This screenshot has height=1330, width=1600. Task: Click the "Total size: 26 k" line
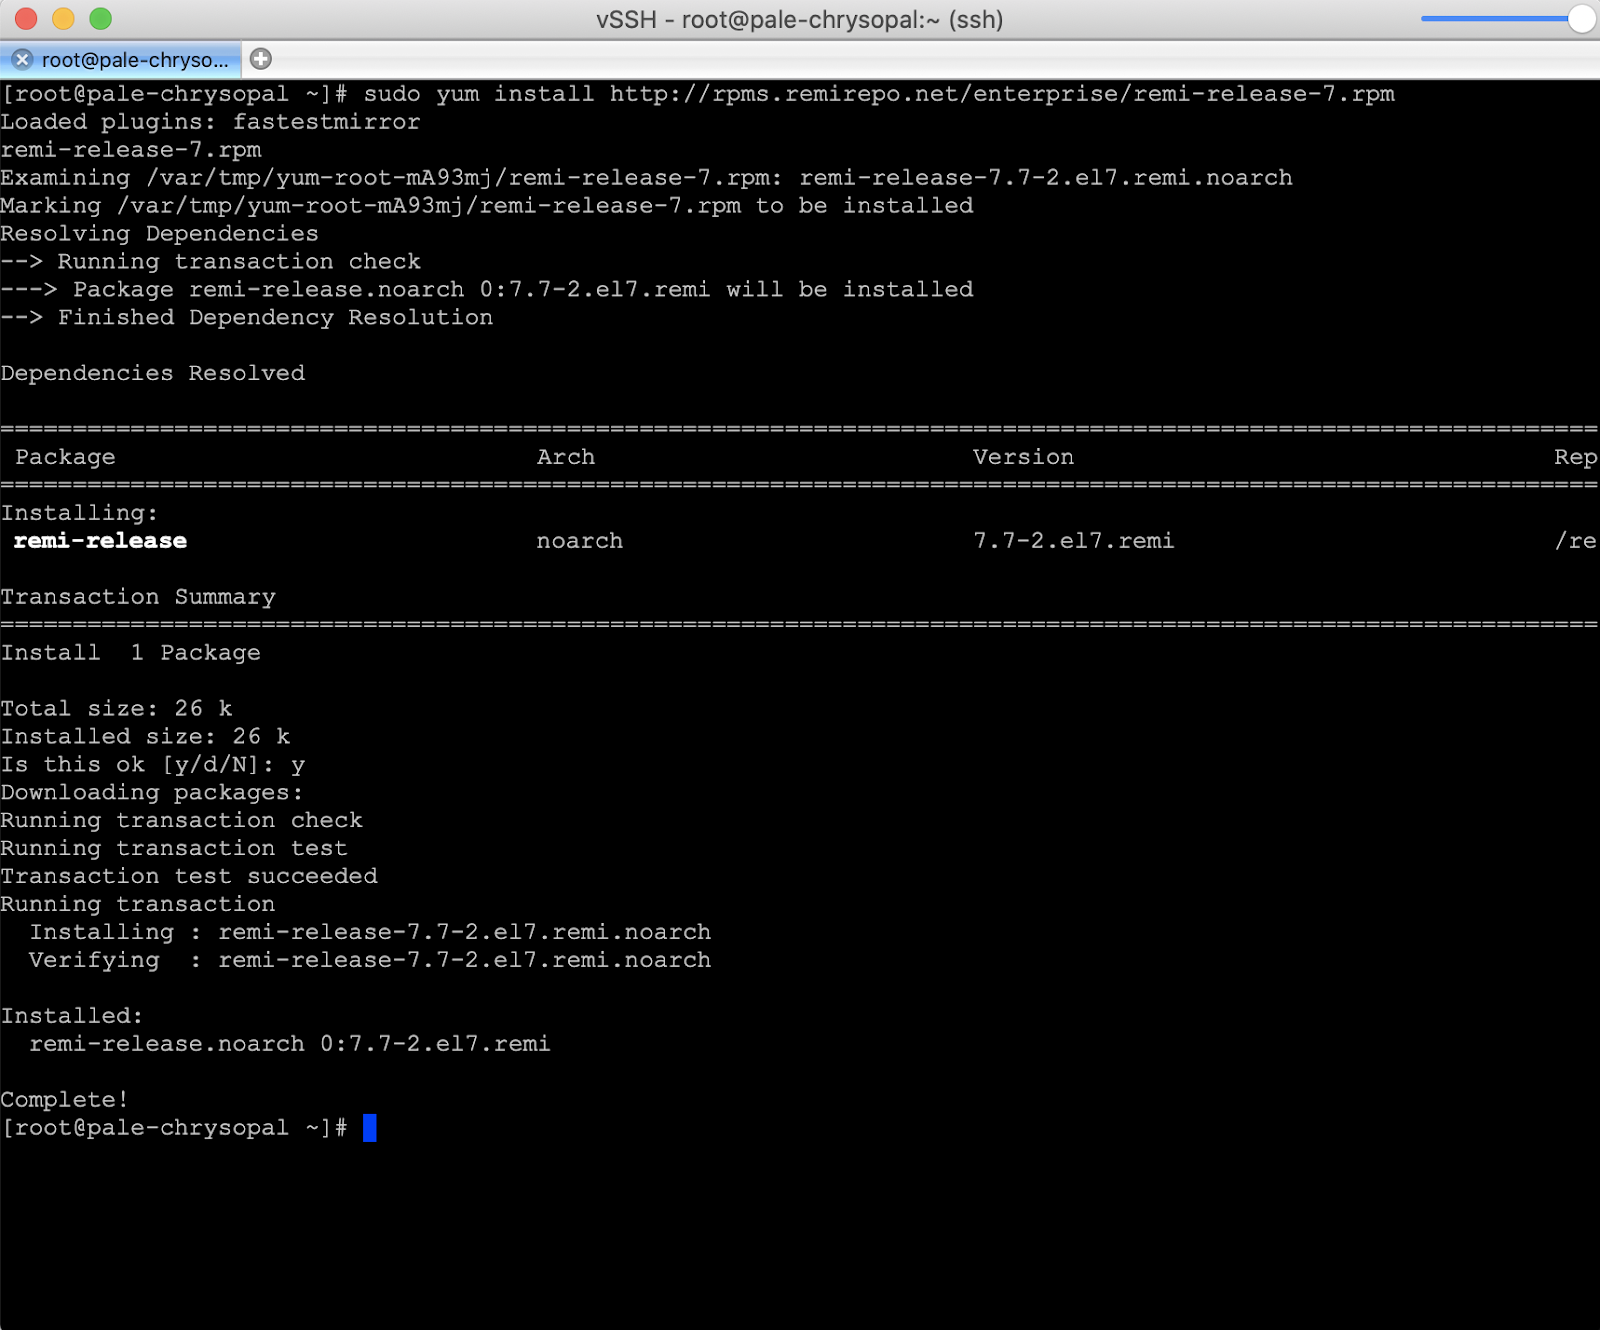(116, 710)
